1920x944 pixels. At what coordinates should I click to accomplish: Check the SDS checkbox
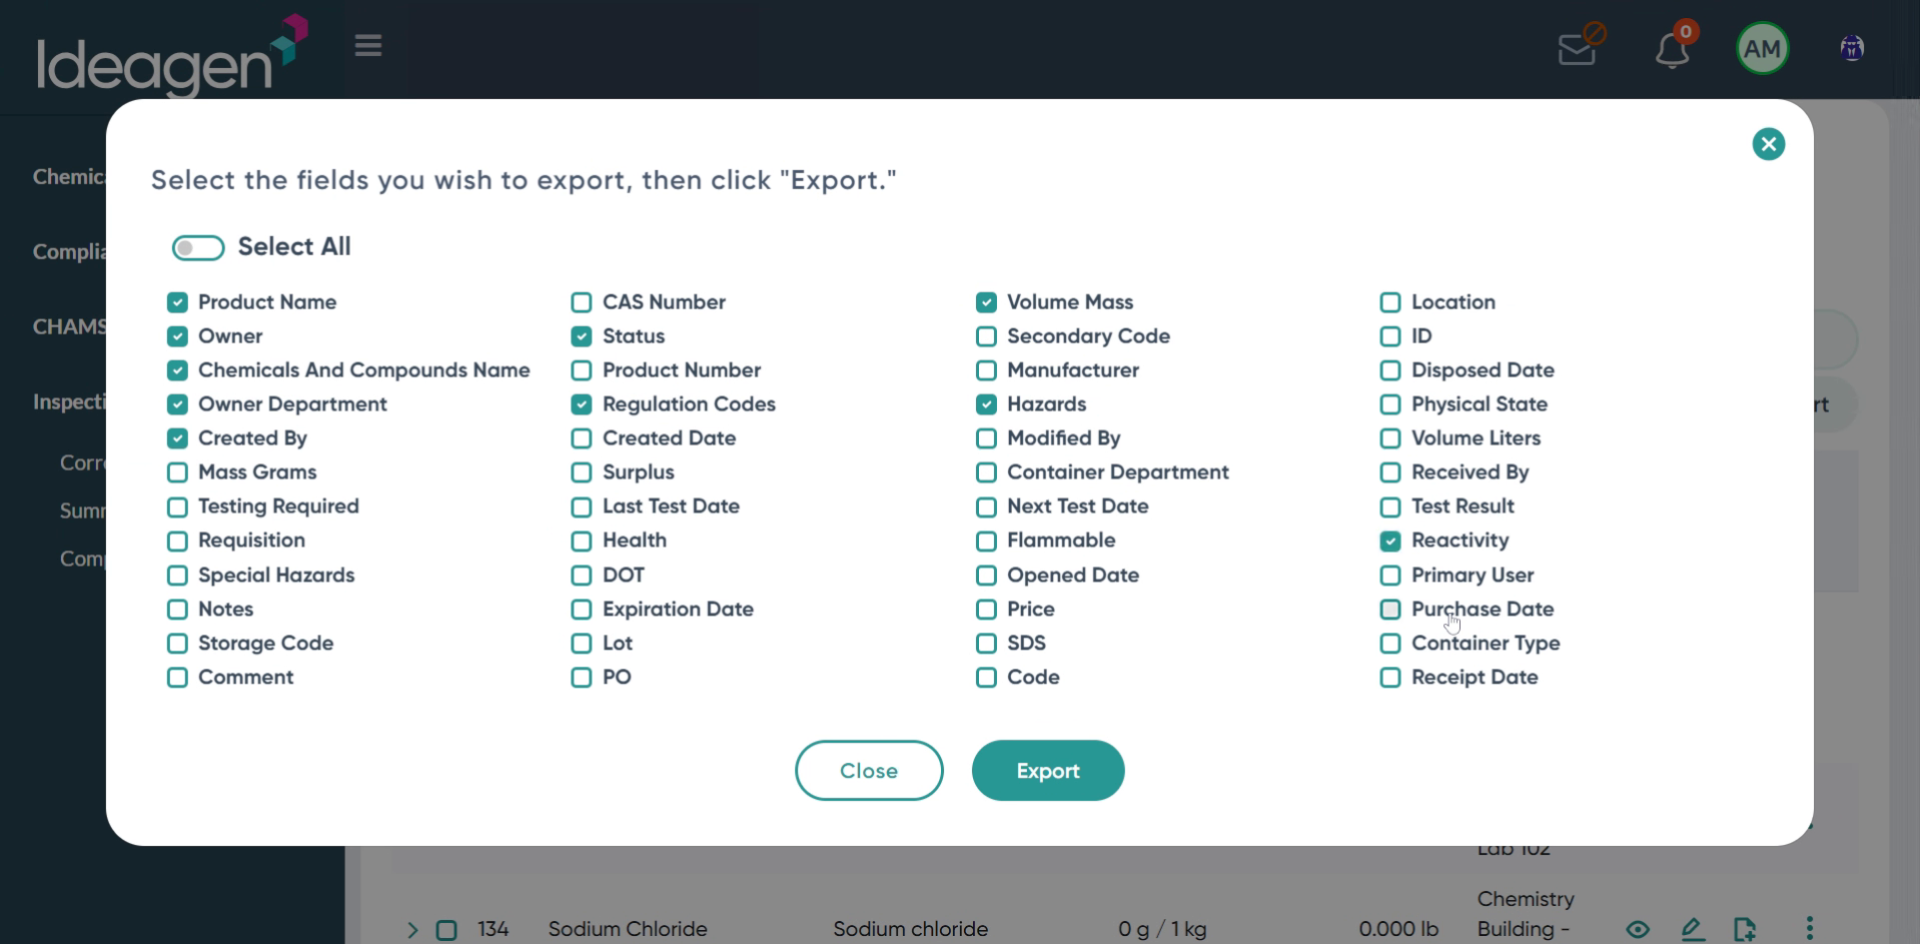(x=986, y=643)
